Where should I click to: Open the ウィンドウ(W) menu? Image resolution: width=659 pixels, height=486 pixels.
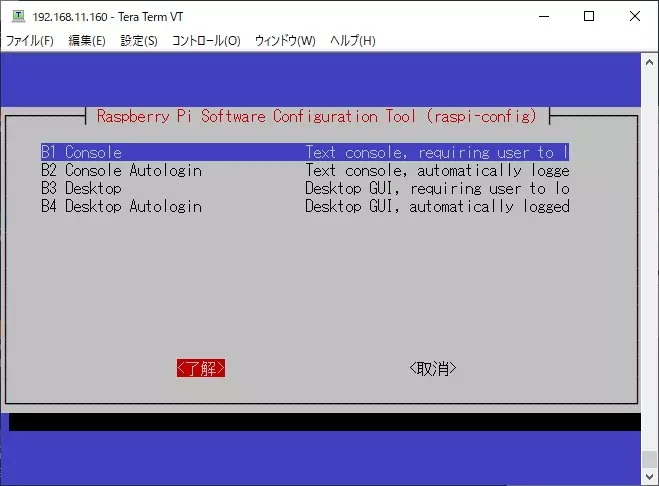[x=285, y=41]
